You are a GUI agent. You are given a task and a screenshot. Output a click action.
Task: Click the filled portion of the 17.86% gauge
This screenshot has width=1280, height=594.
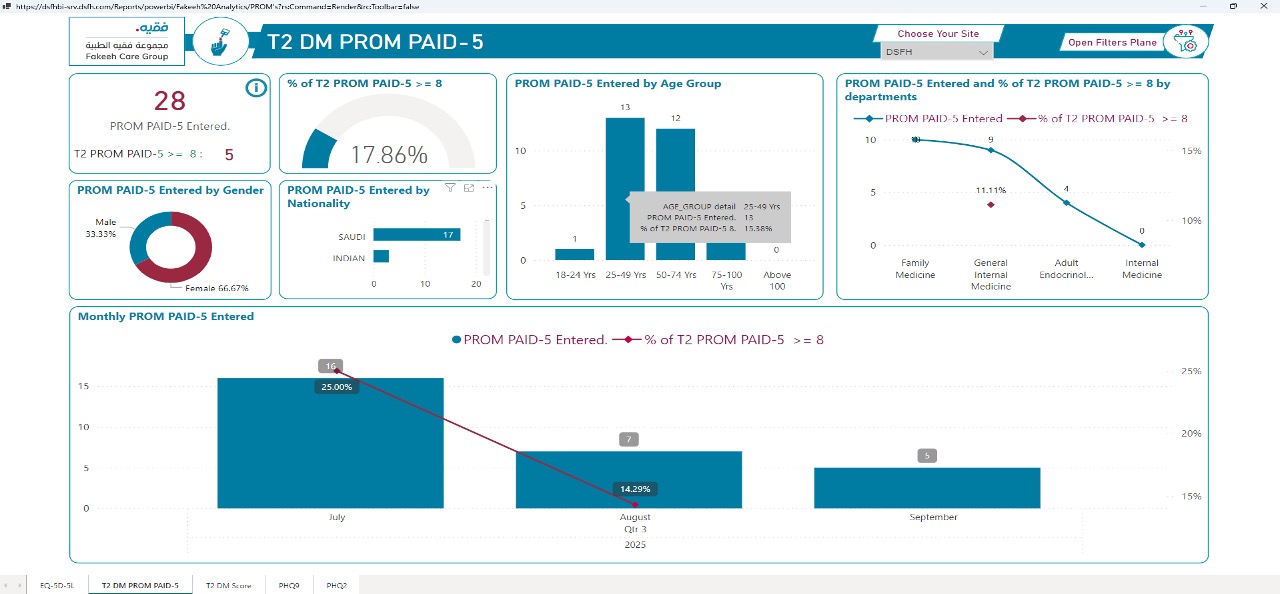click(x=318, y=150)
